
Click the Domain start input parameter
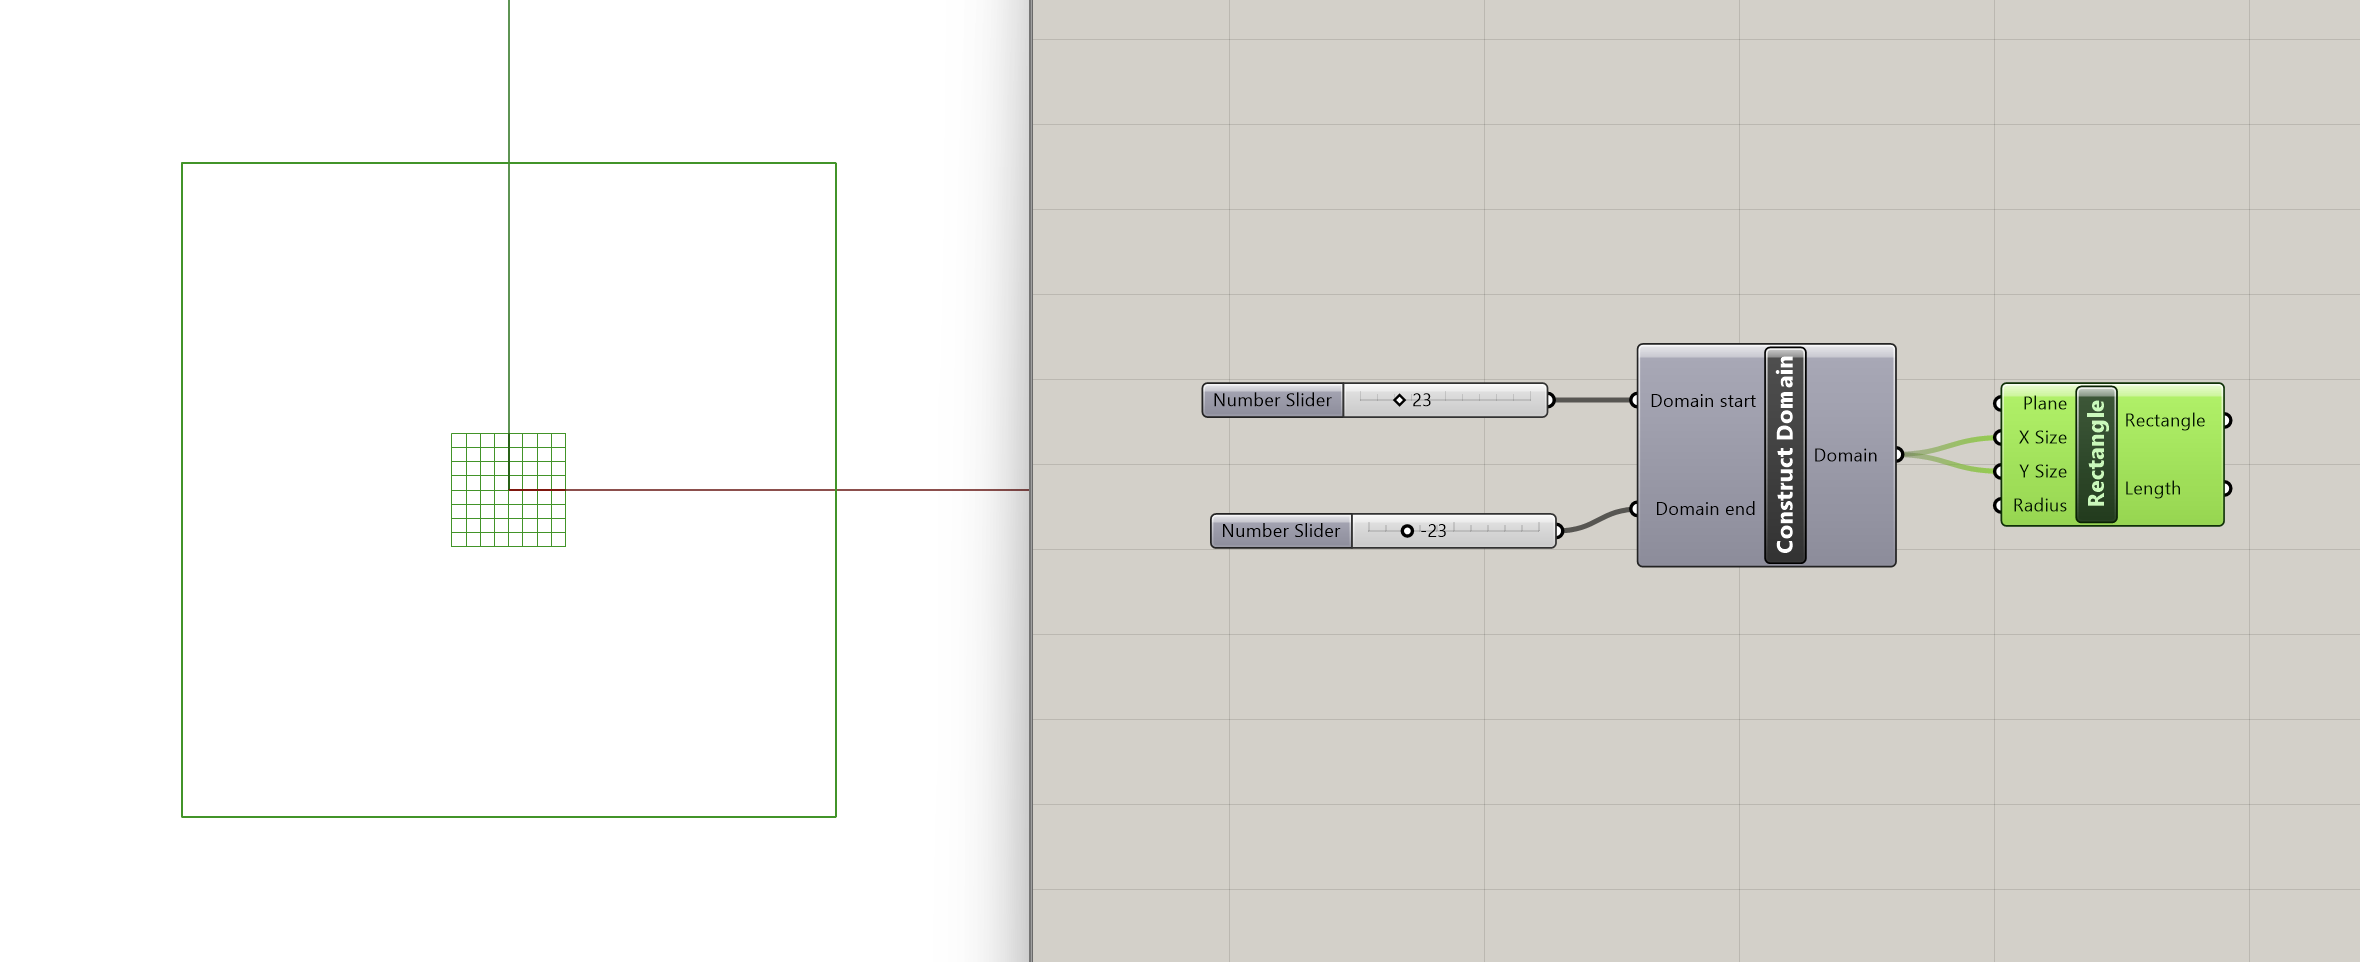click(1702, 401)
